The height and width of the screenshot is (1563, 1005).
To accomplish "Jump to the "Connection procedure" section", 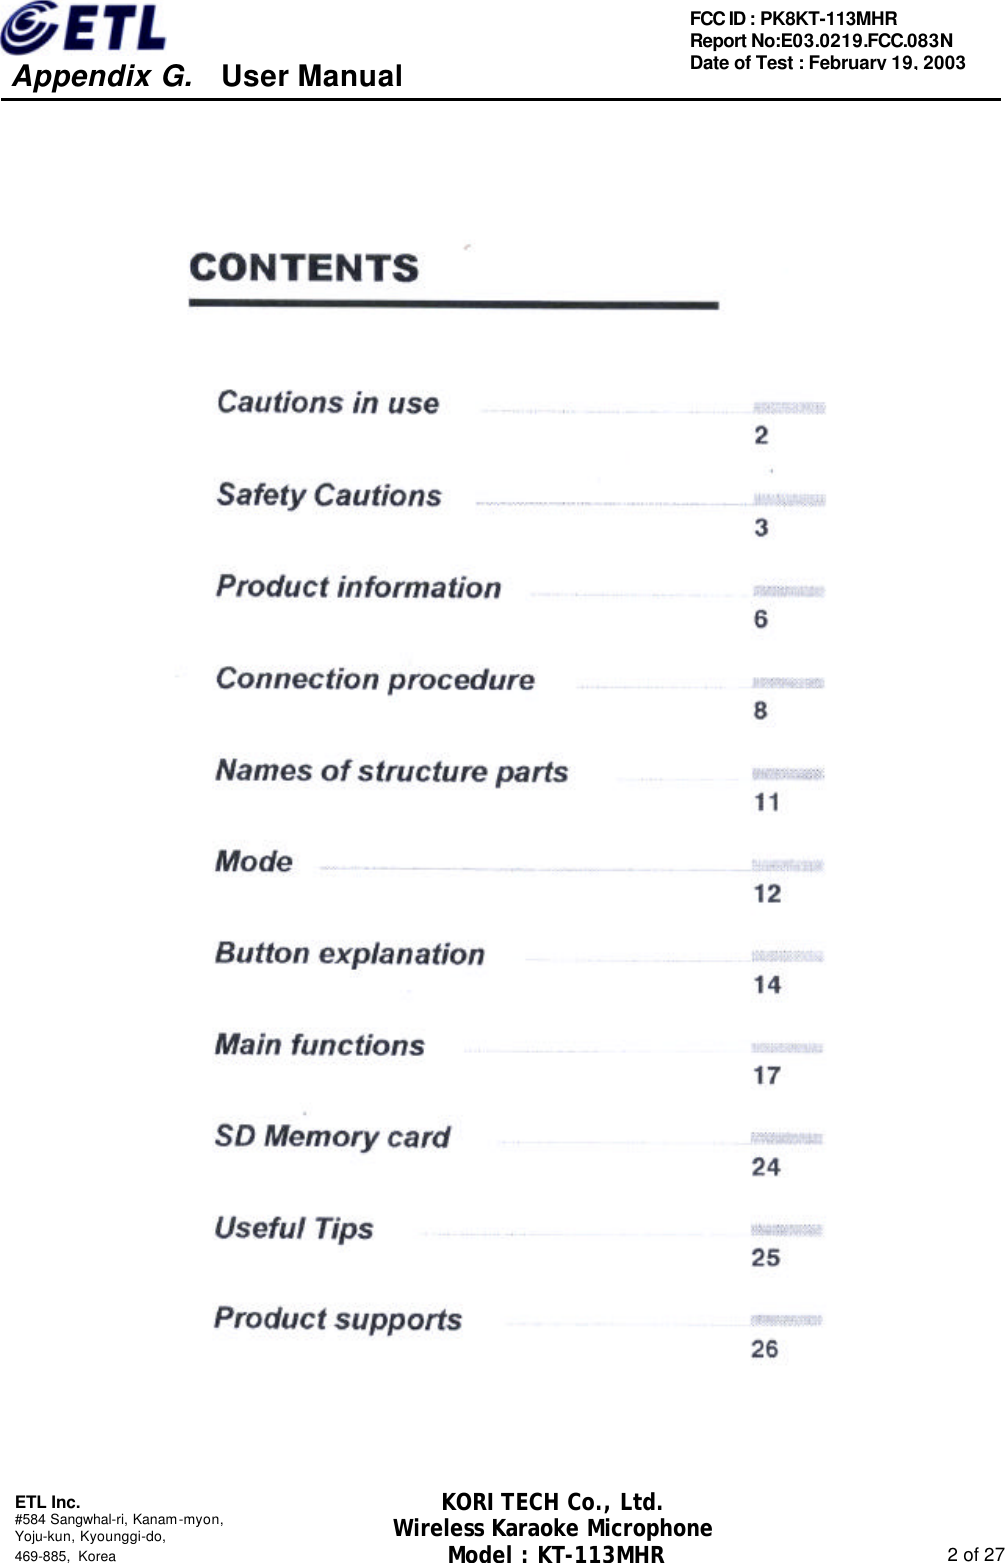I will click(375, 679).
